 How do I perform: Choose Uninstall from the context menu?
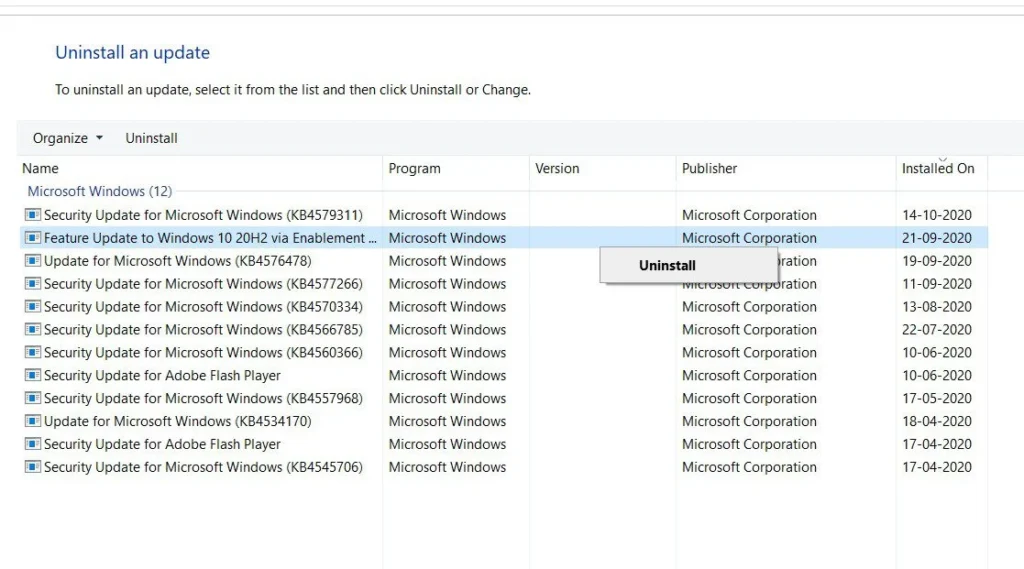(x=688, y=265)
